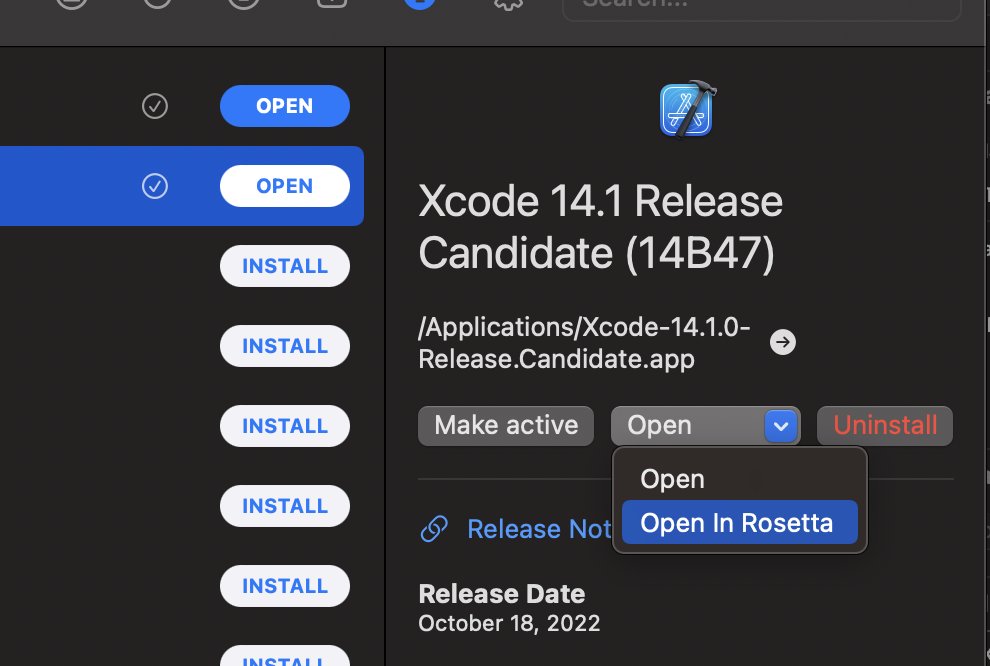Click the blue OPEN pill in top row
990x666 pixels.
point(285,106)
